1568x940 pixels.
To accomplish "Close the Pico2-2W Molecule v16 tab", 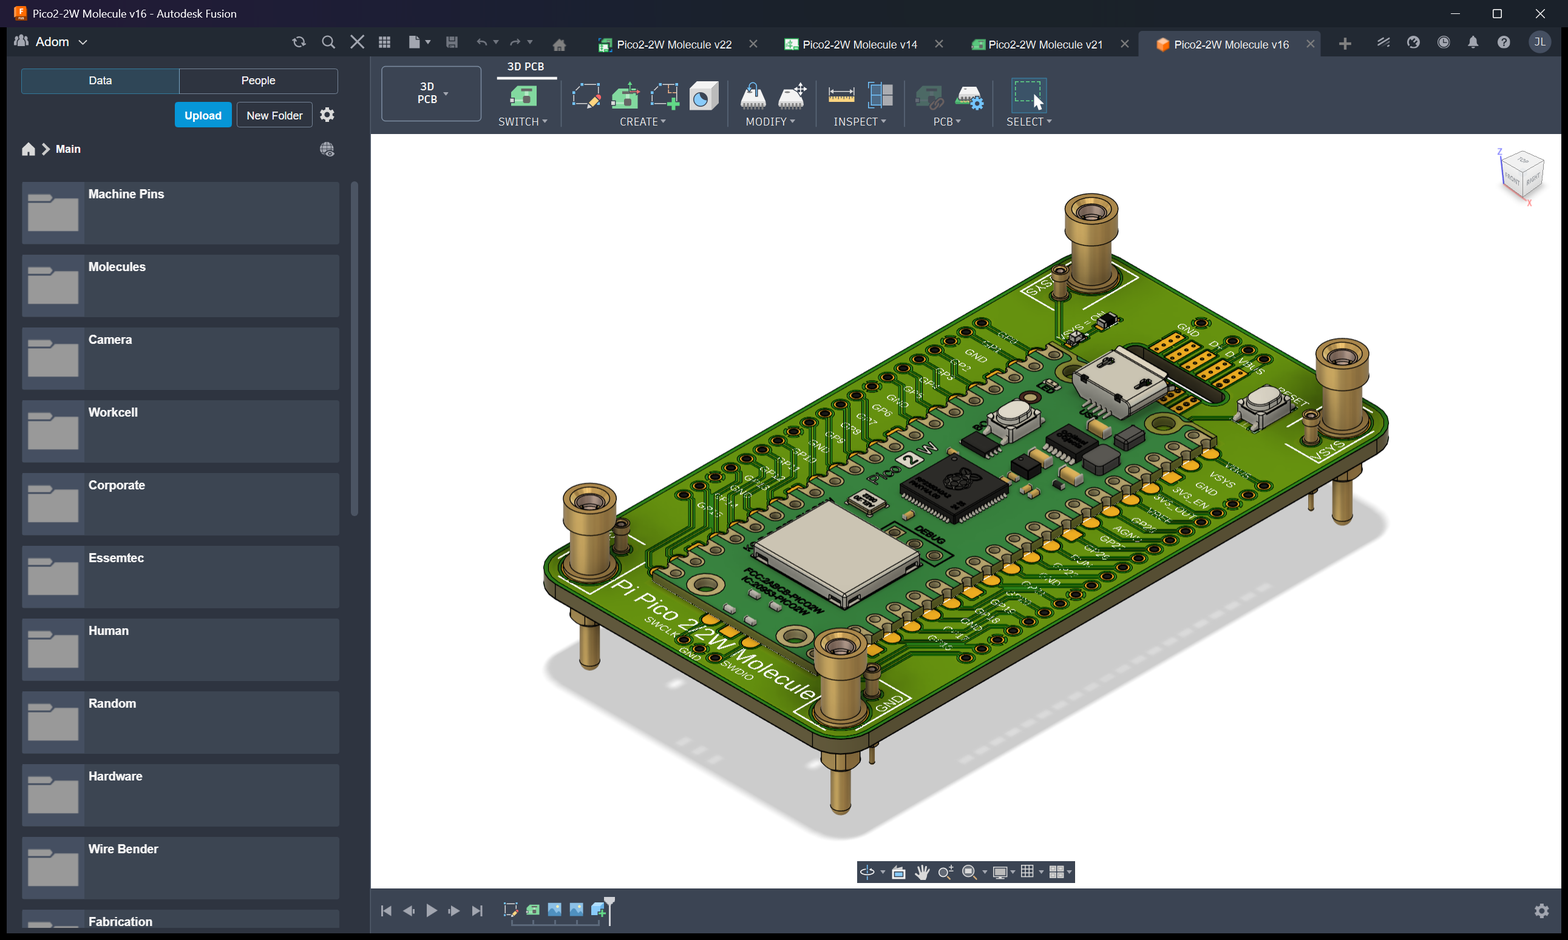I will pos(1310,44).
